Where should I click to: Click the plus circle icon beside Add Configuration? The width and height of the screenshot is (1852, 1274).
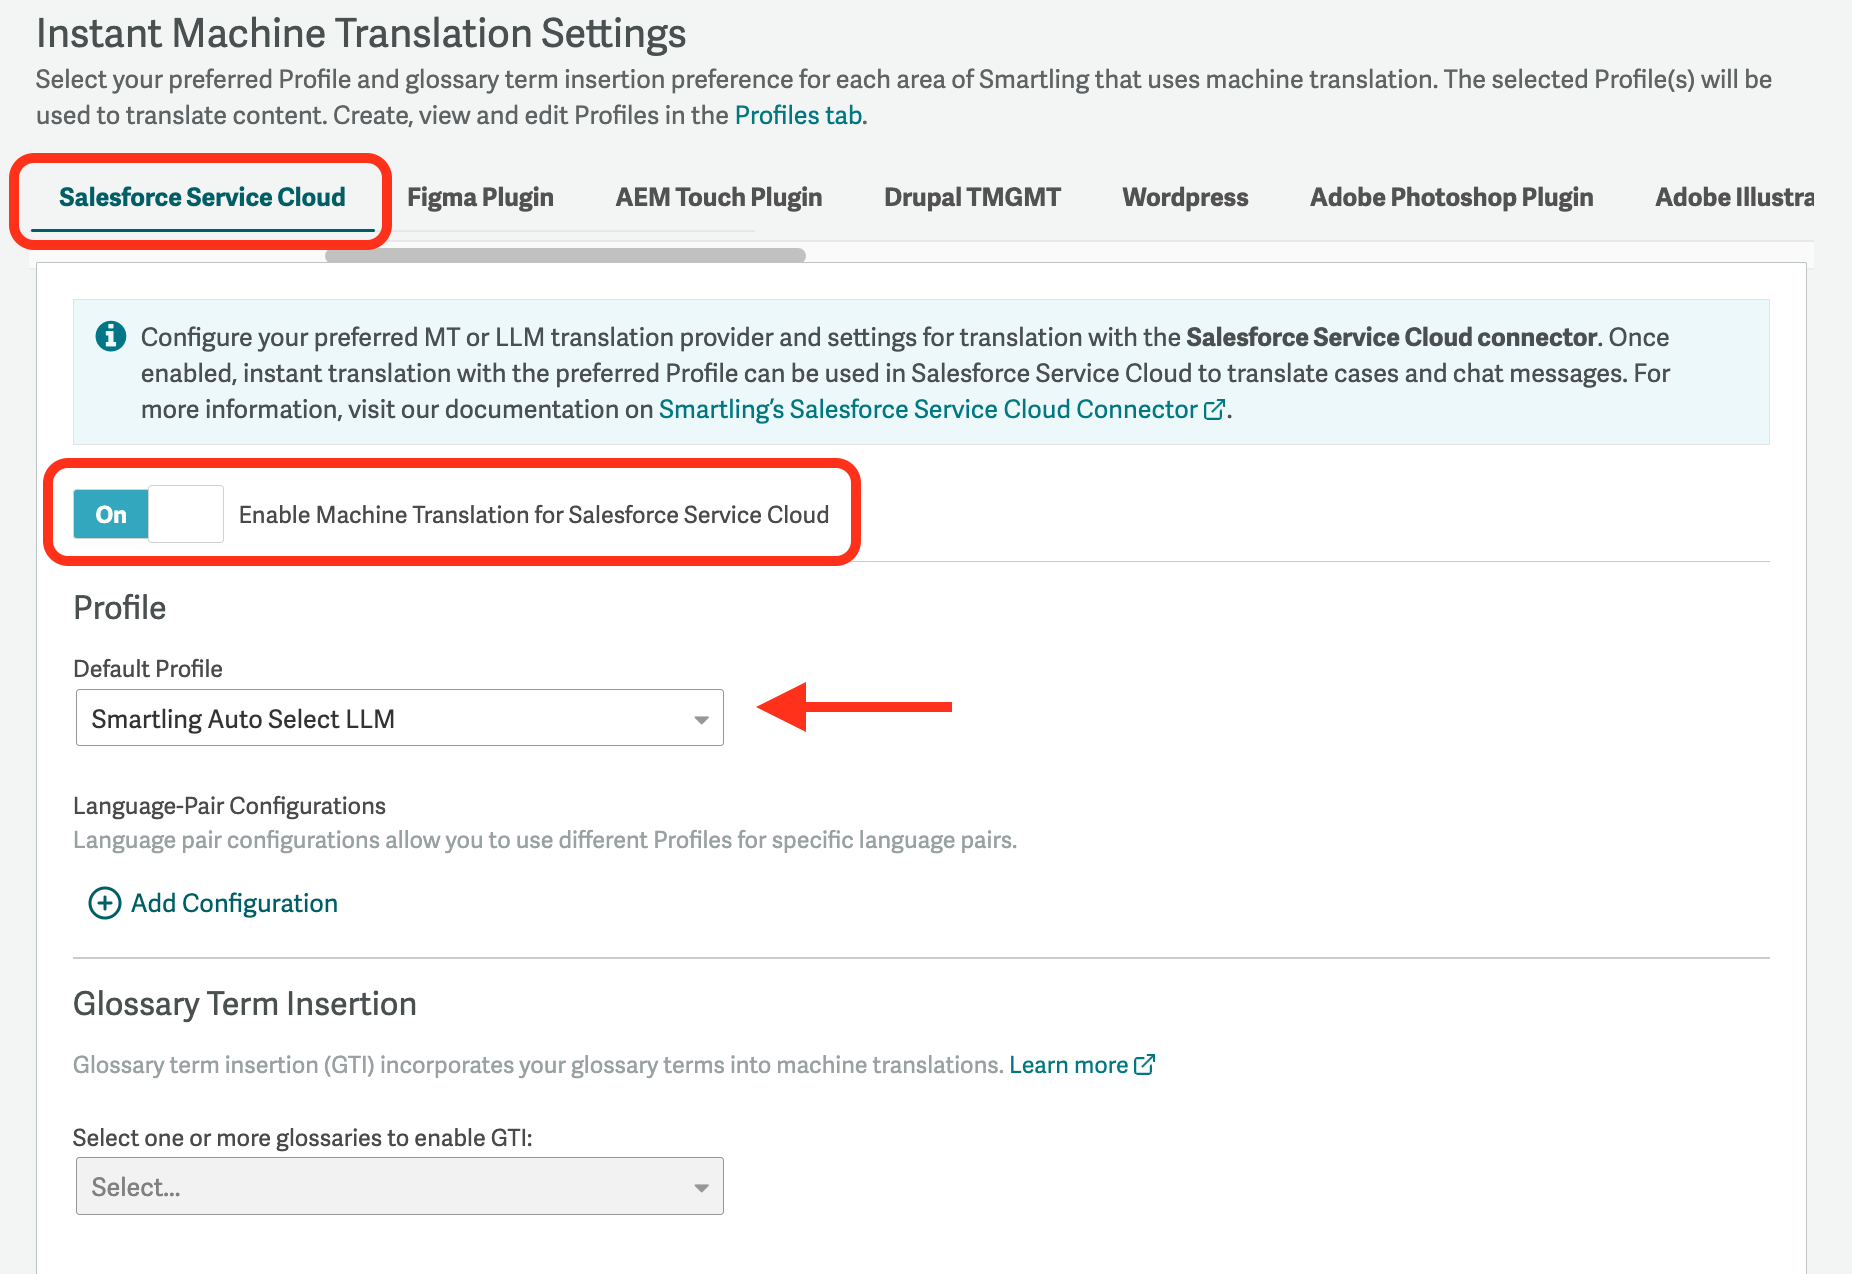point(105,903)
